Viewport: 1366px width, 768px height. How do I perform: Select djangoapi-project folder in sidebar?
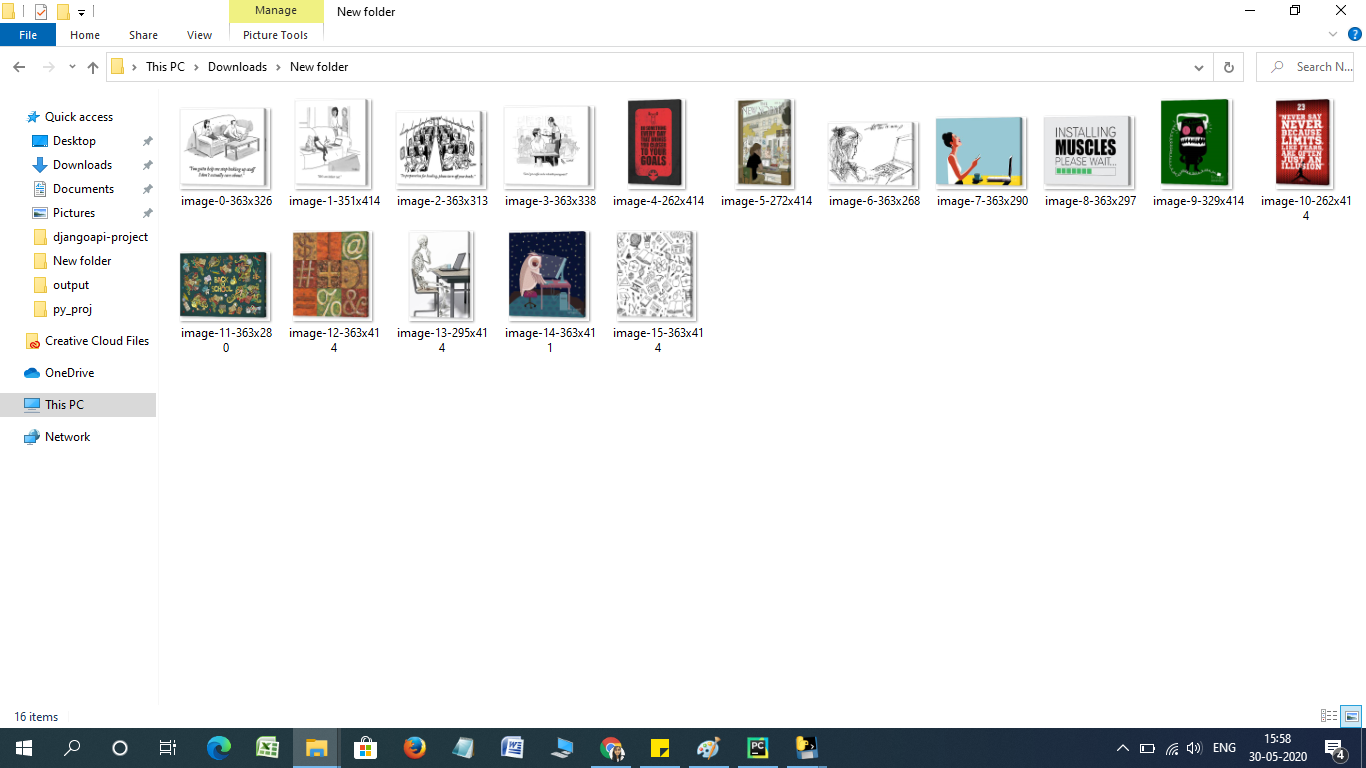[100, 237]
